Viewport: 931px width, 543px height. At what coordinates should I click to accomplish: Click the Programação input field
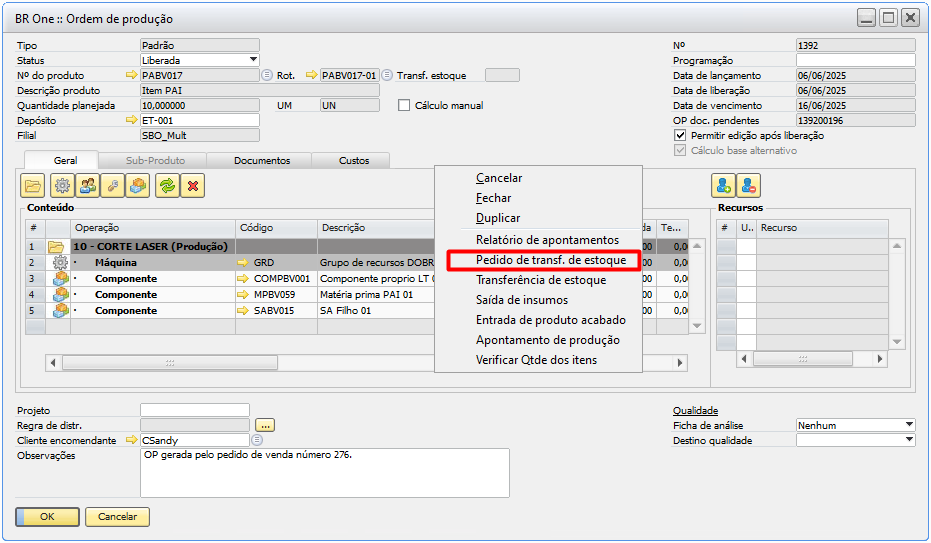pos(855,60)
